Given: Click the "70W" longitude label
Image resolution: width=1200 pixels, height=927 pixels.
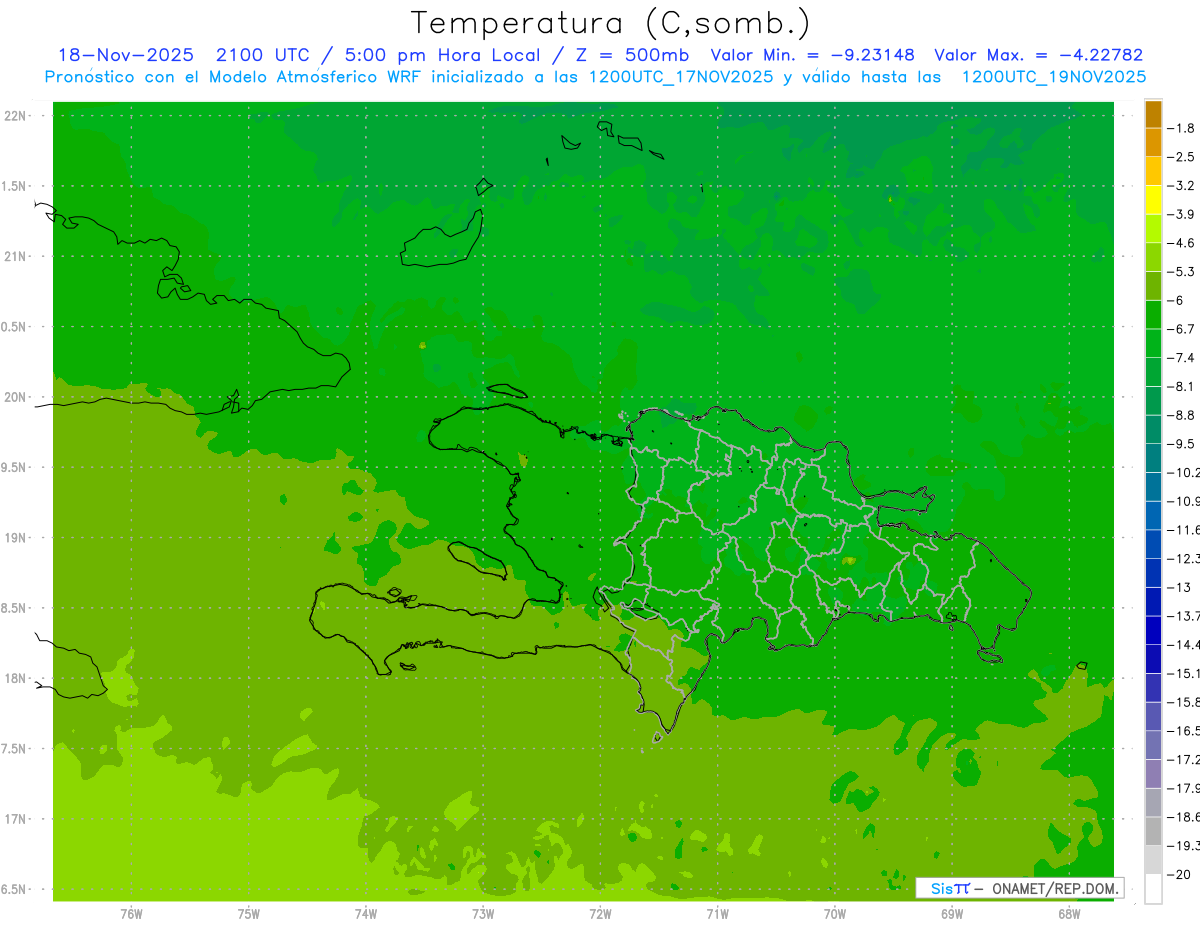Looking at the screenshot, I should pyautogui.click(x=835, y=914).
